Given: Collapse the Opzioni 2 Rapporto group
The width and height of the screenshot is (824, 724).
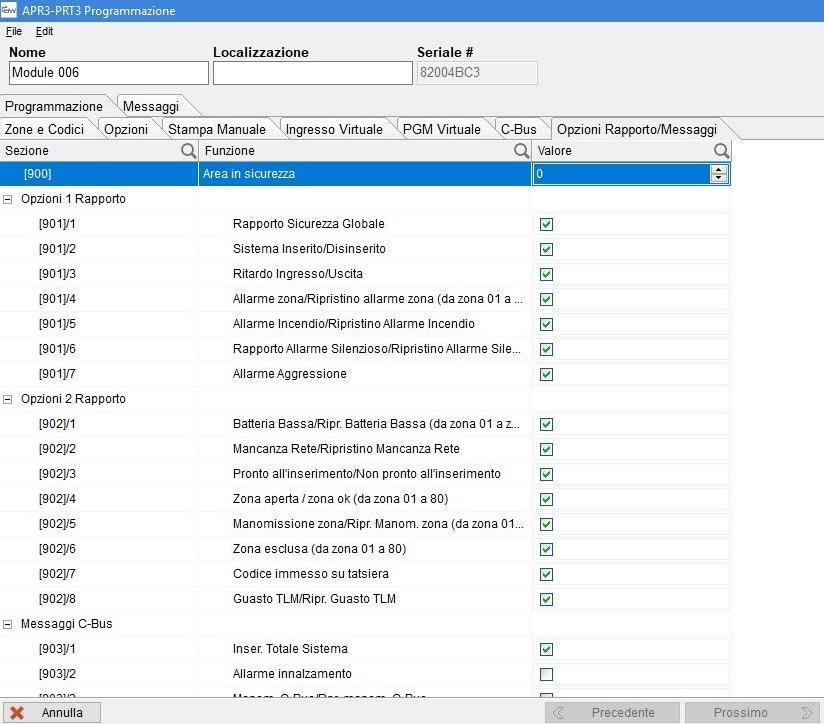Looking at the screenshot, I should (8, 399).
